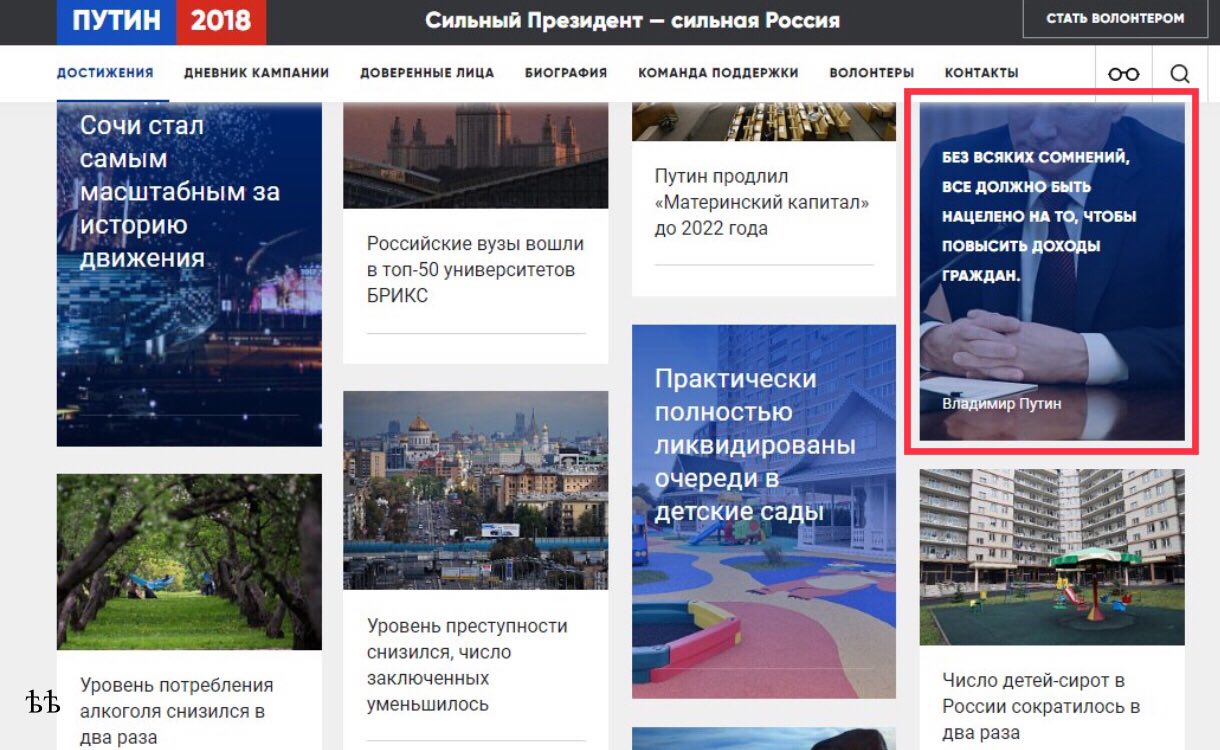Open the Сочи стал самым масштабным card
1220x750 pixels.
click(189, 274)
